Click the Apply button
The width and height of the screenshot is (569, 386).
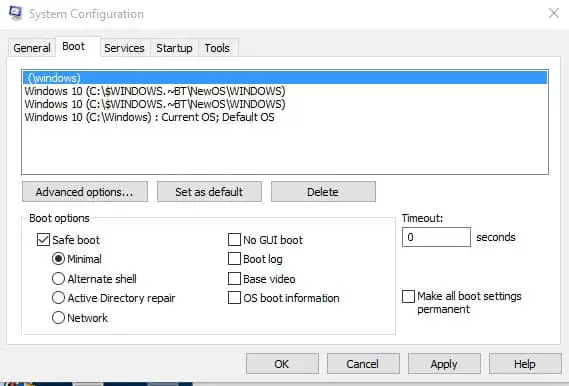point(444,364)
